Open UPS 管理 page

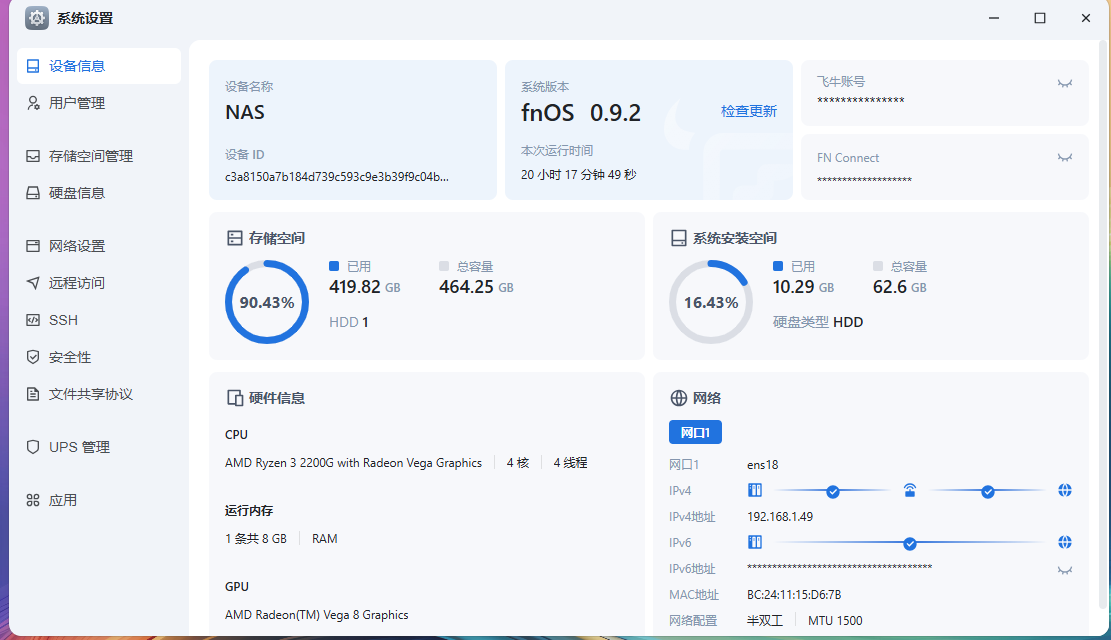click(98, 447)
